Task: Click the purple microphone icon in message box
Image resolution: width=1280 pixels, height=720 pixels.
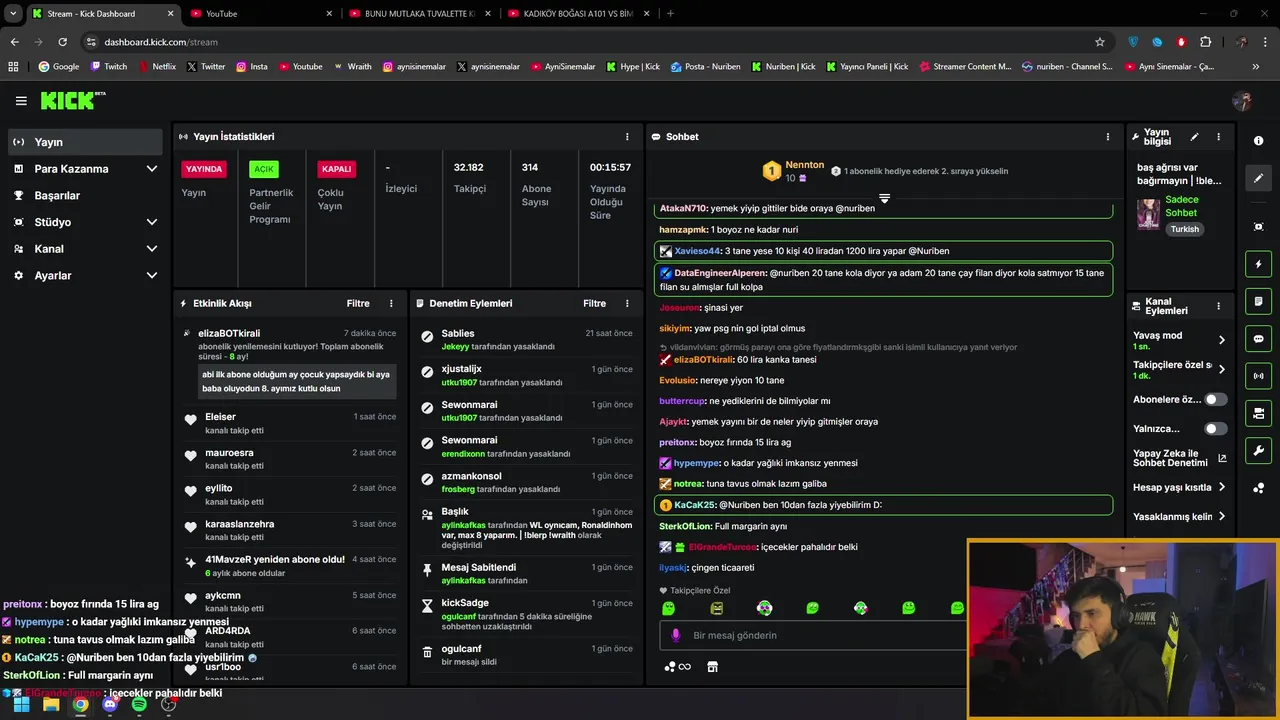Action: pyautogui.click(x=676, y=635)
